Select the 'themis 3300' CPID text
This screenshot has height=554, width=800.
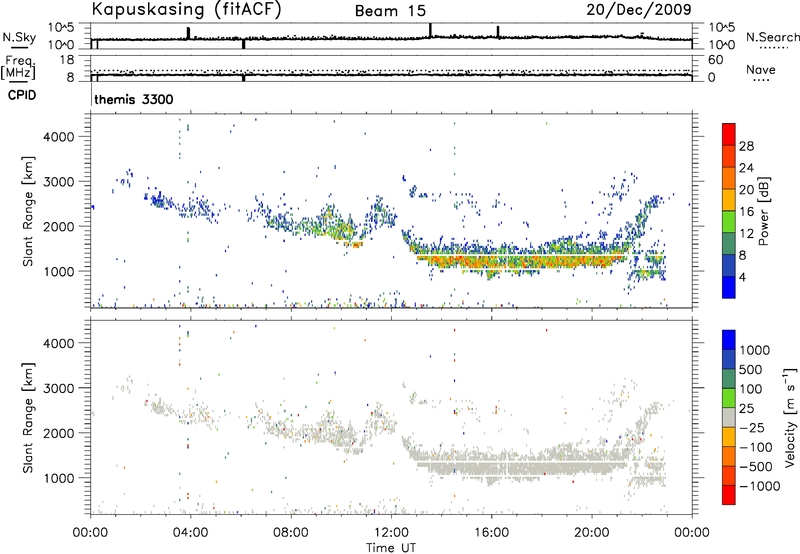(x=134, y=99)
